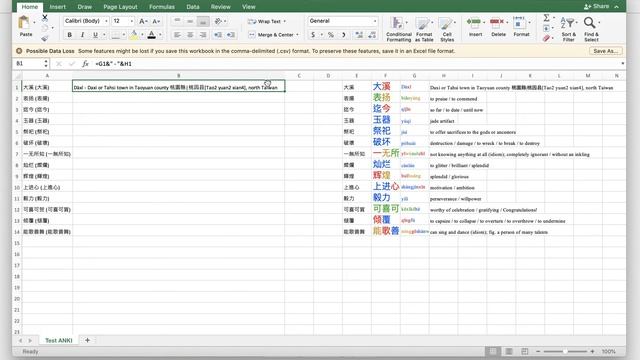Click the fx insert function icon

pyautogui.click(x=85, y=64)
